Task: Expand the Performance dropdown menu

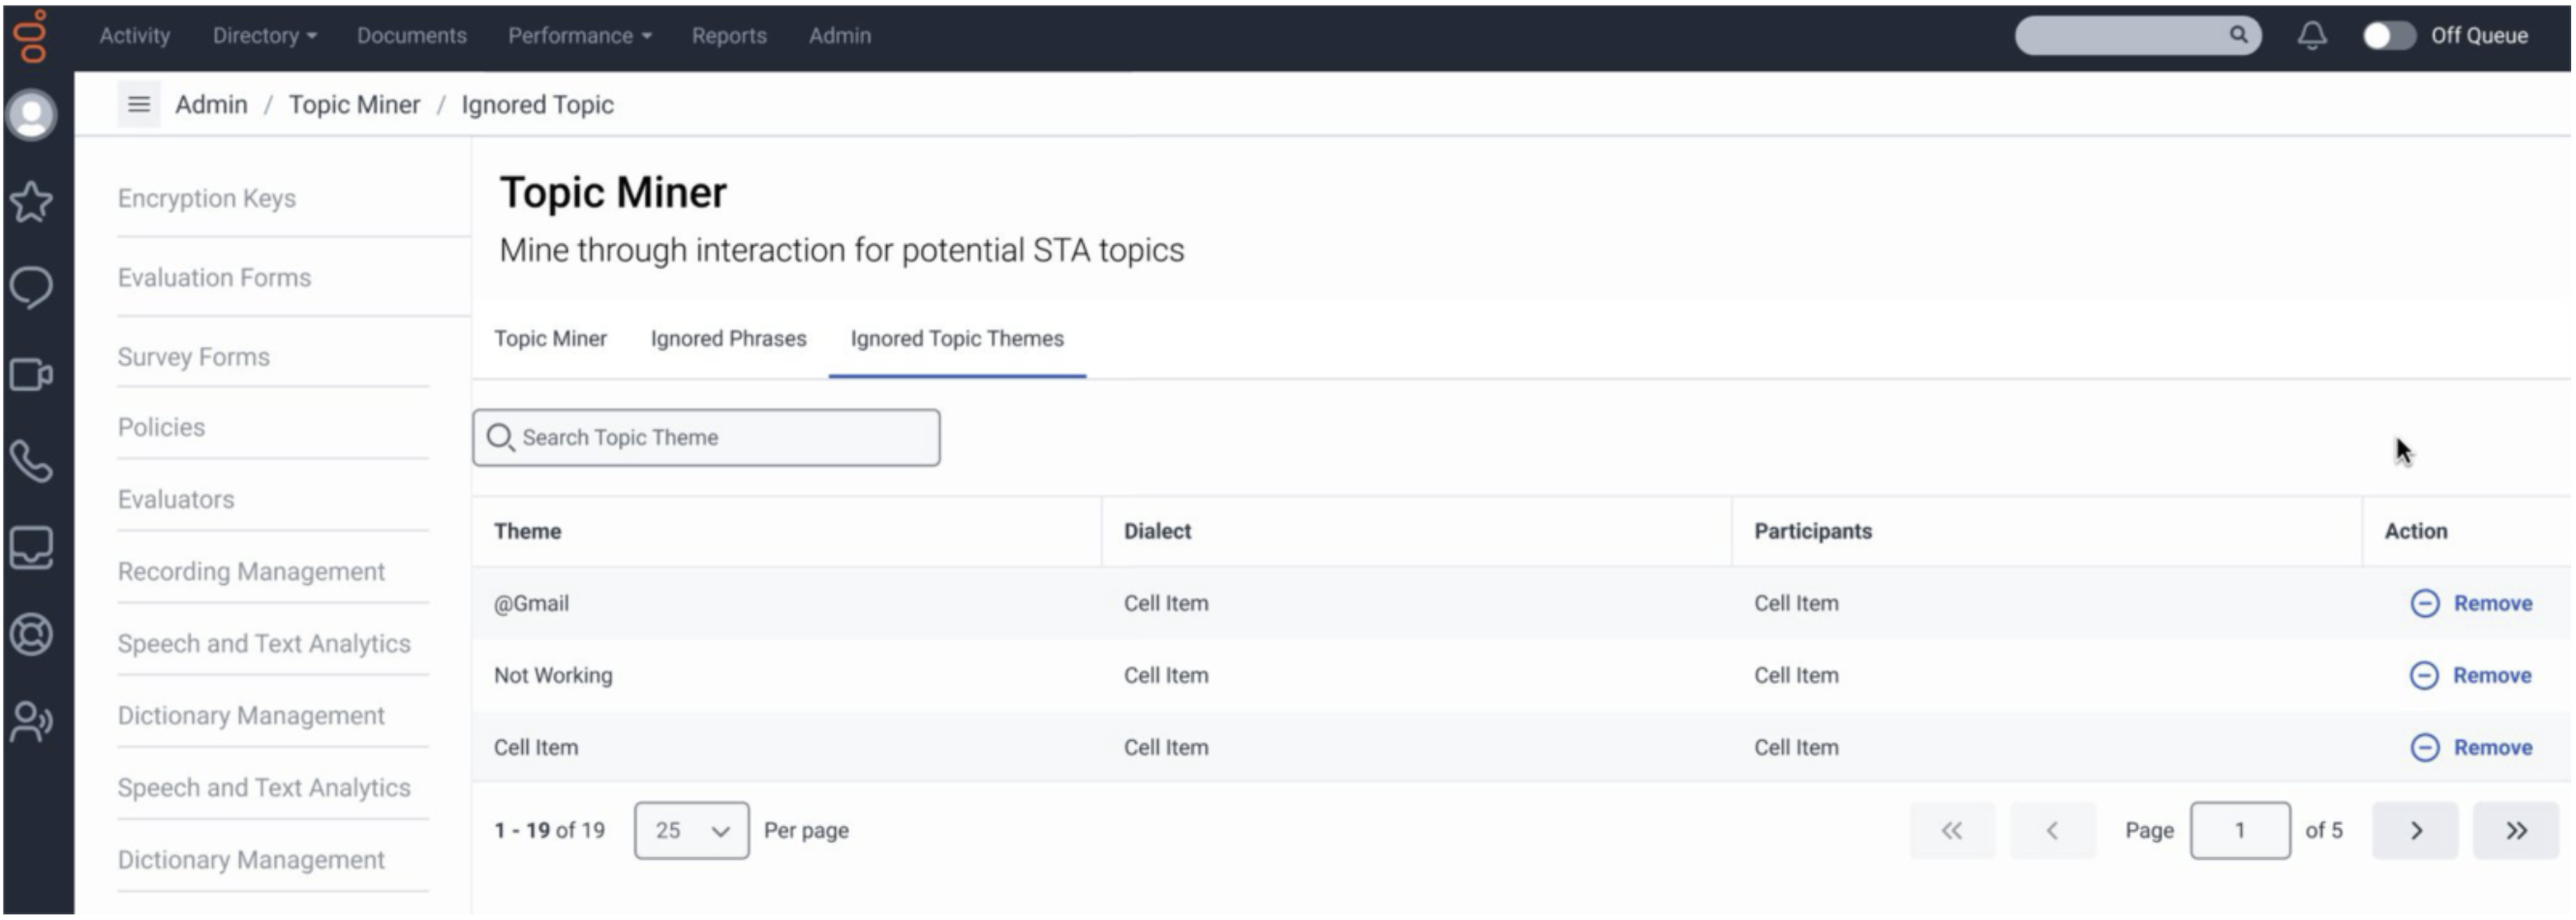Action: click(x=579, y=36)
